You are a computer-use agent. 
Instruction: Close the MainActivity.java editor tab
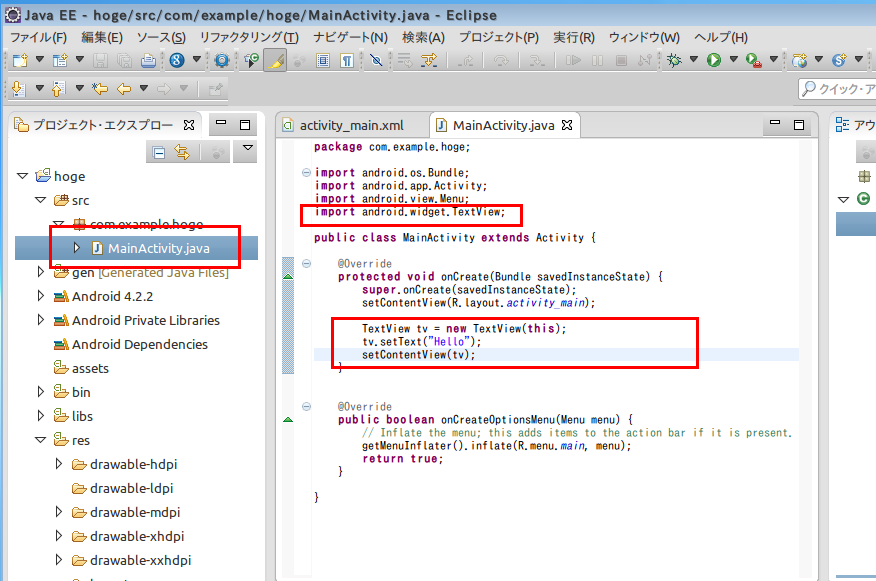pos(567,125)
